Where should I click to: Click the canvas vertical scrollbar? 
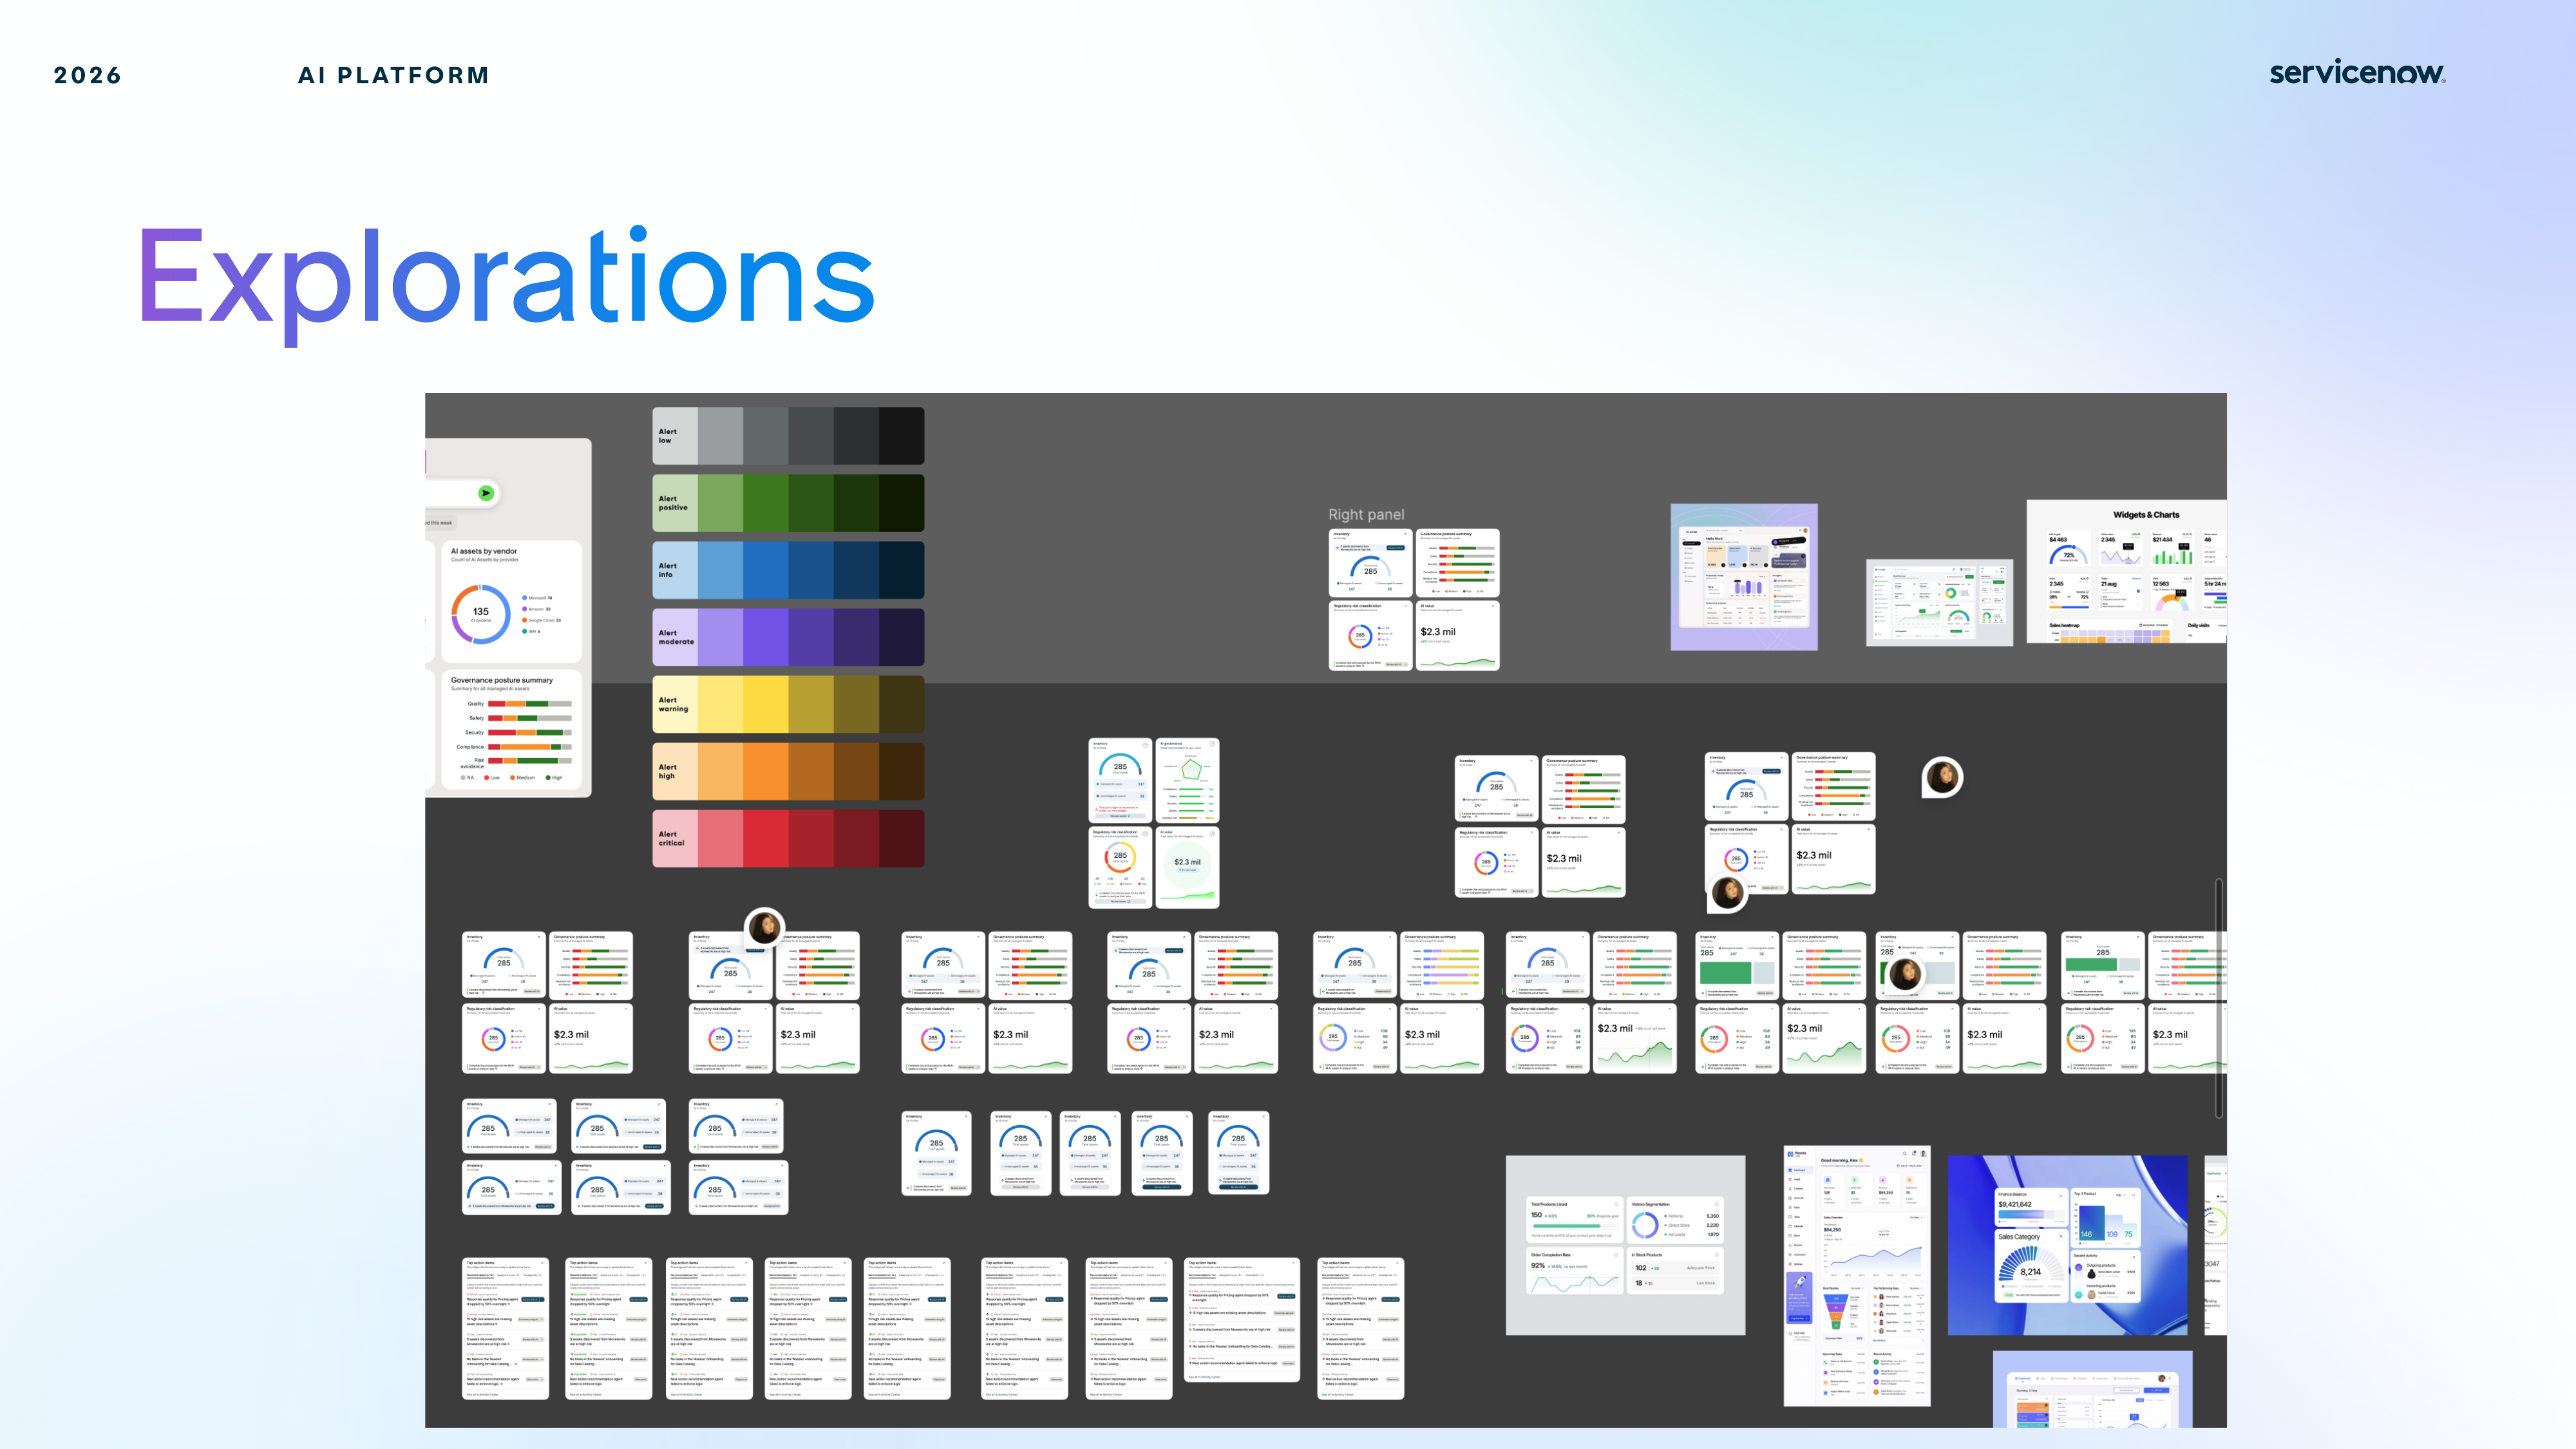(x=2218, y=998)
